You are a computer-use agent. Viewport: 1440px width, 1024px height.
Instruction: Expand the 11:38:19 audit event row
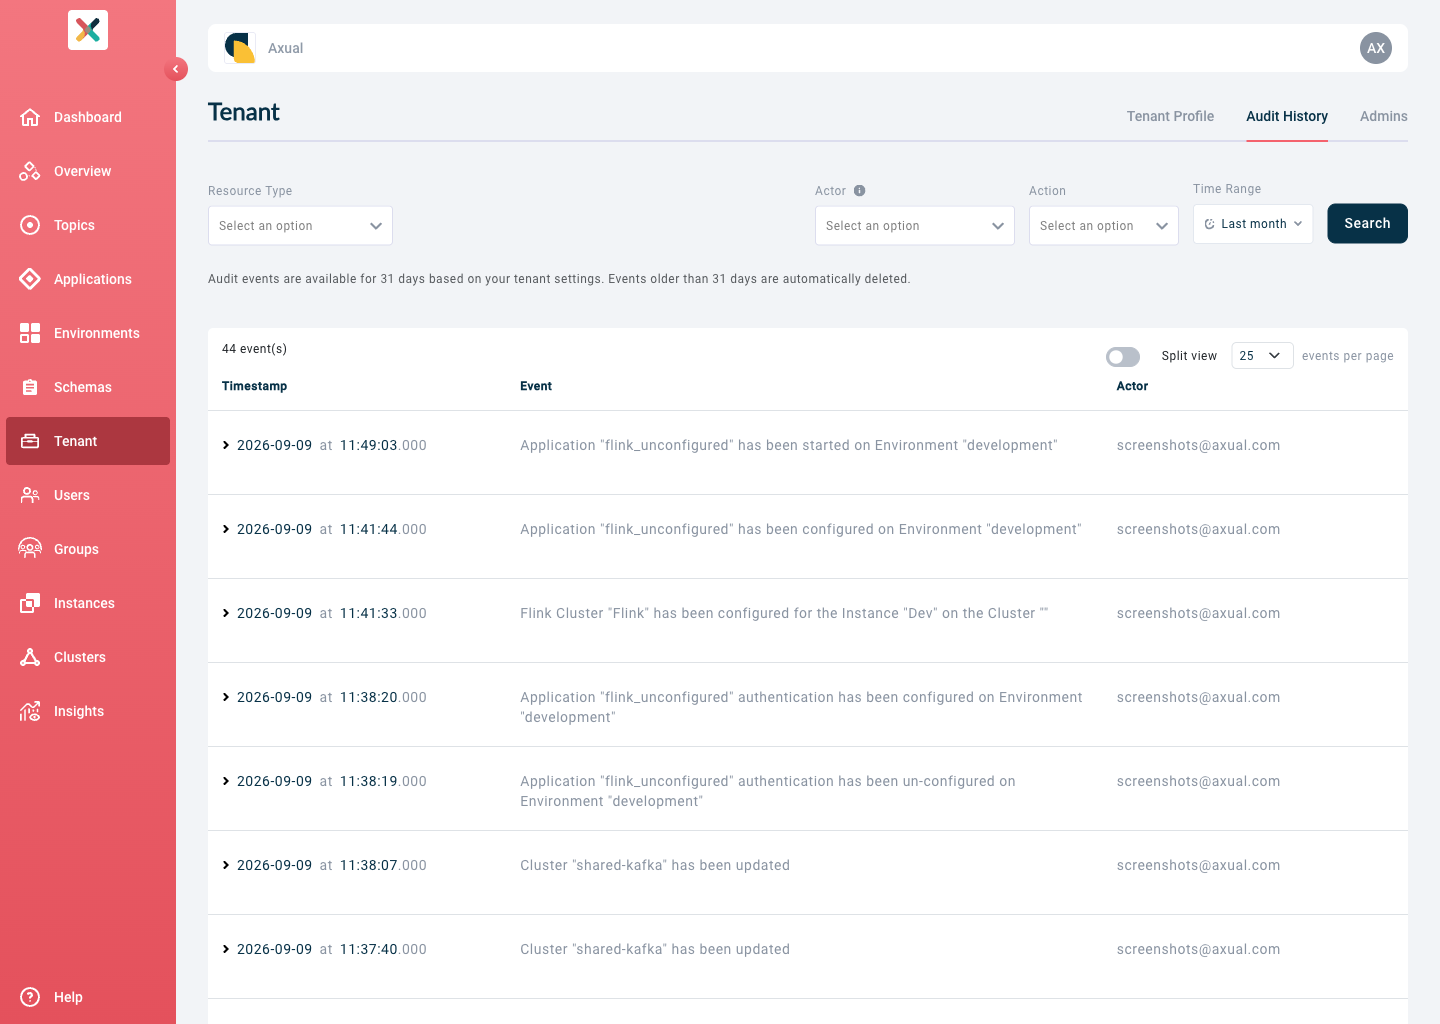pyautogui.click(x=226, y=781)
